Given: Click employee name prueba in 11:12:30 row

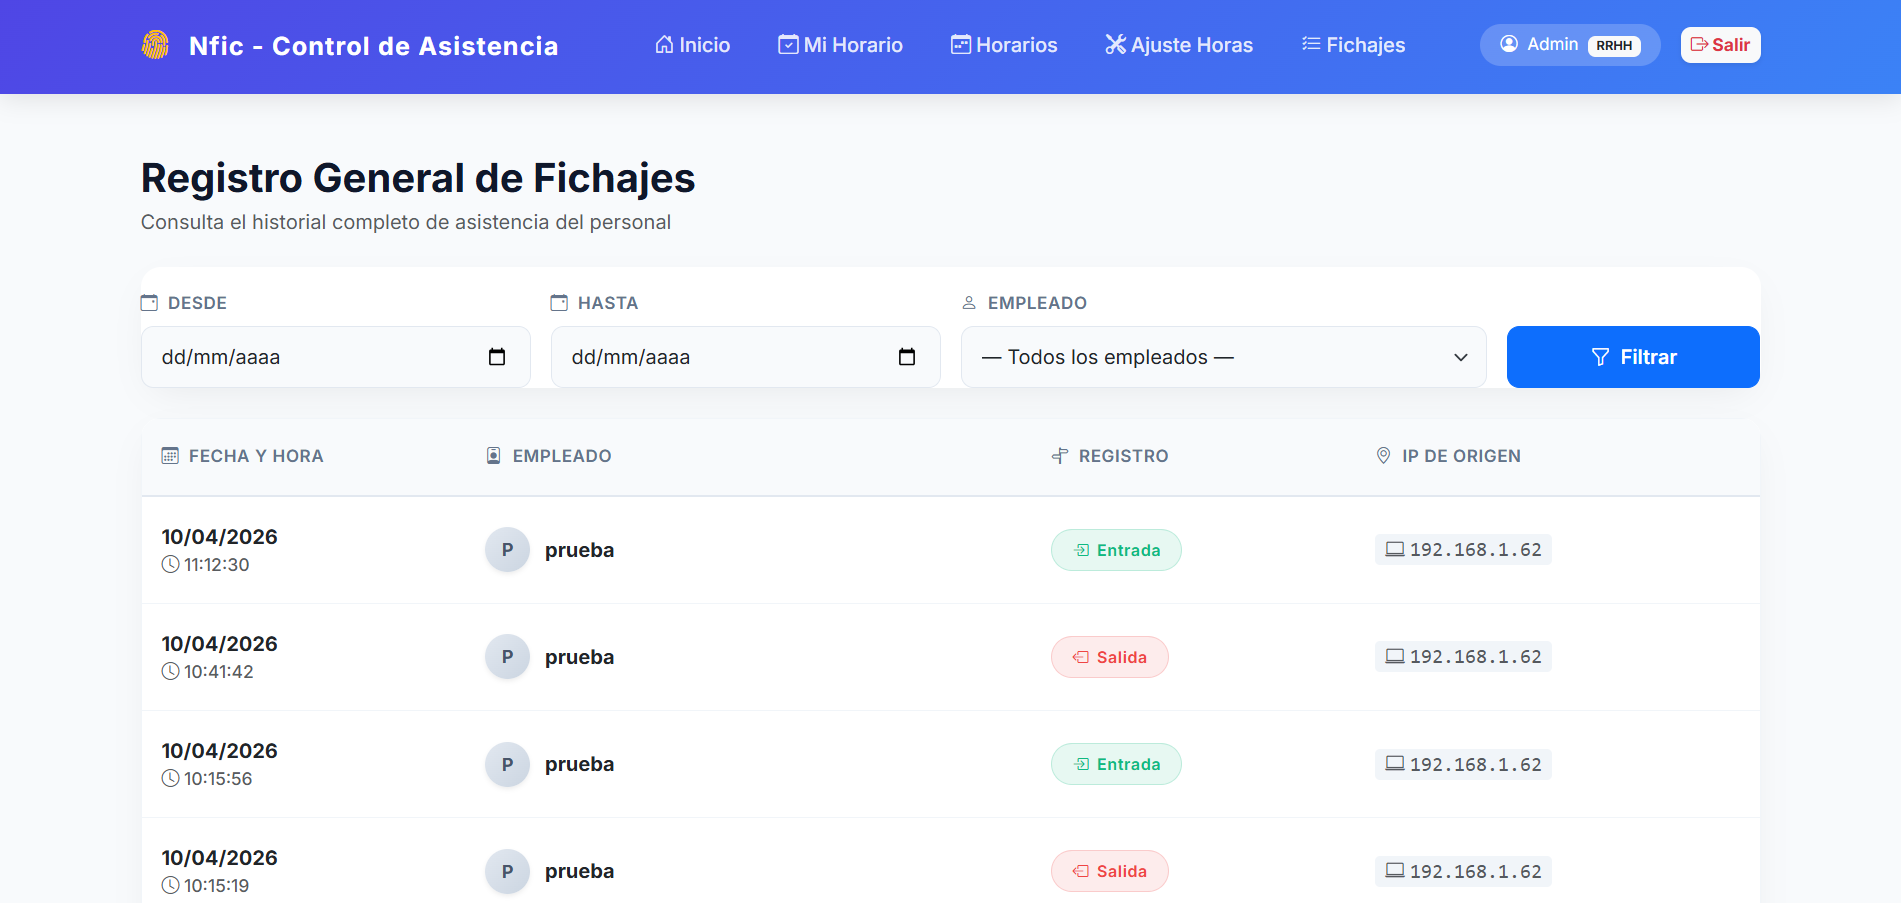Looking at the screenshot, I should point(579,550).
